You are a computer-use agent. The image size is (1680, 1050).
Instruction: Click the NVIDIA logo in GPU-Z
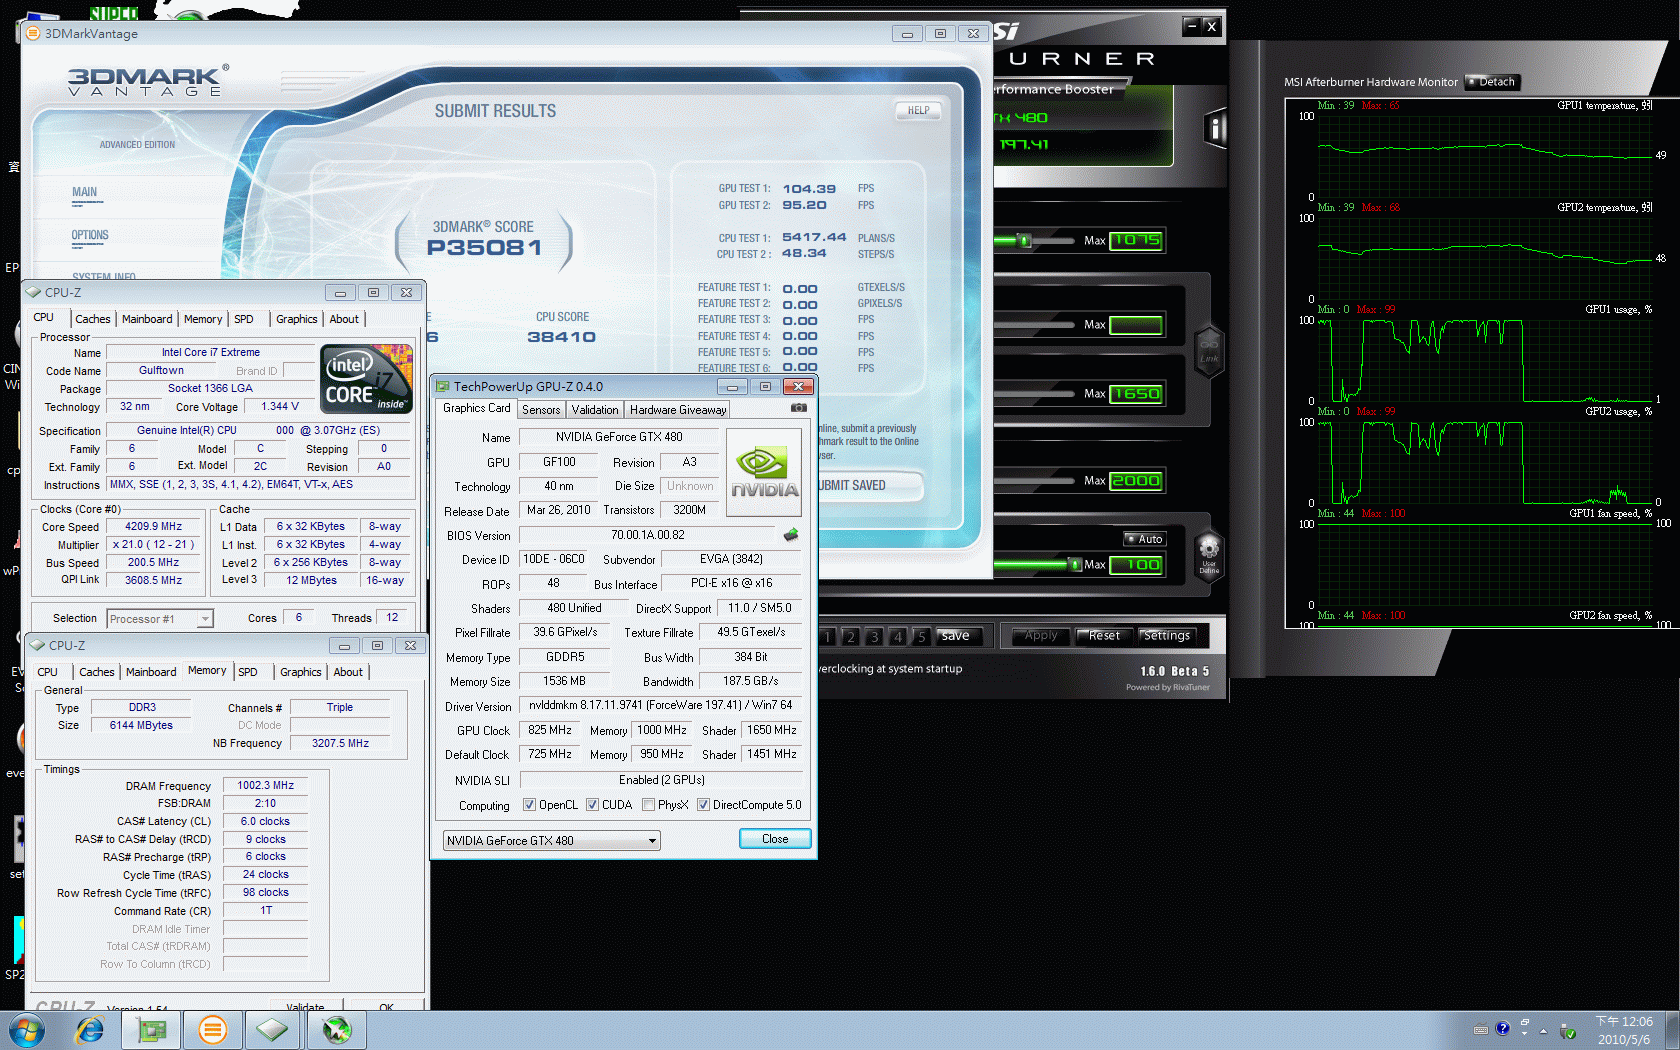[x=764, y=472]
